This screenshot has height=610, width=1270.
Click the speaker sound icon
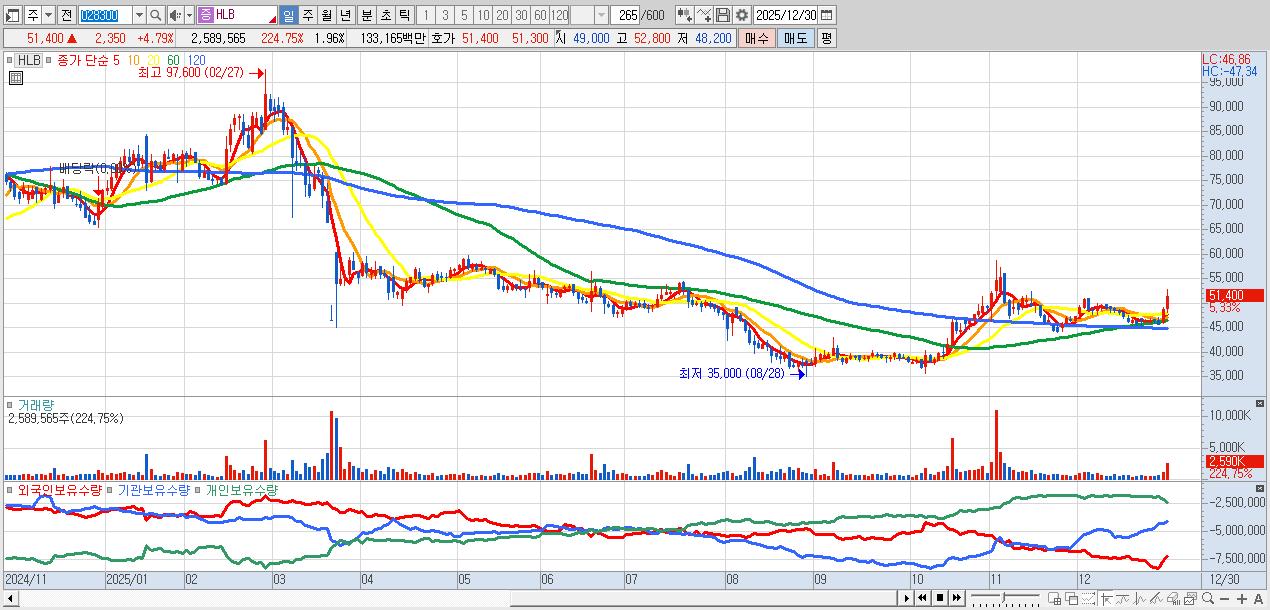[x=175, y=15]
